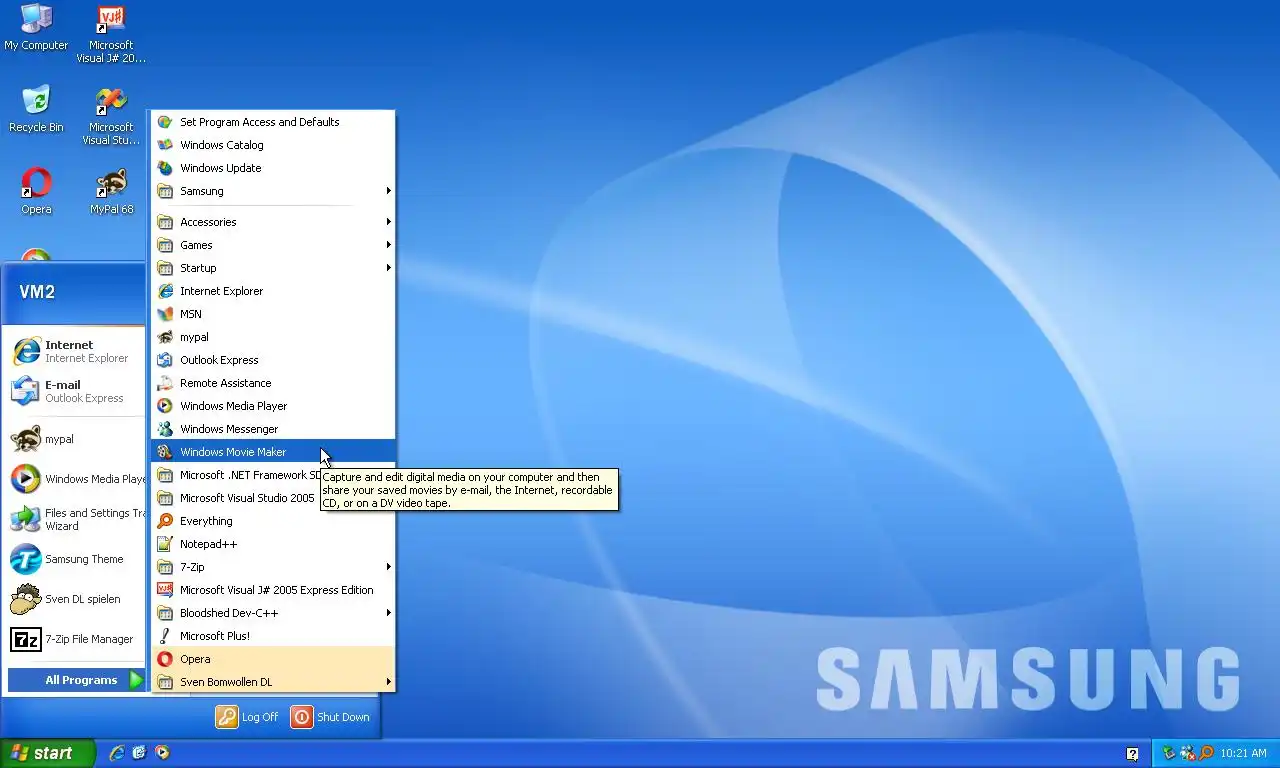Click the system clock showing 10:21 AM

(x=1243, y=754)
